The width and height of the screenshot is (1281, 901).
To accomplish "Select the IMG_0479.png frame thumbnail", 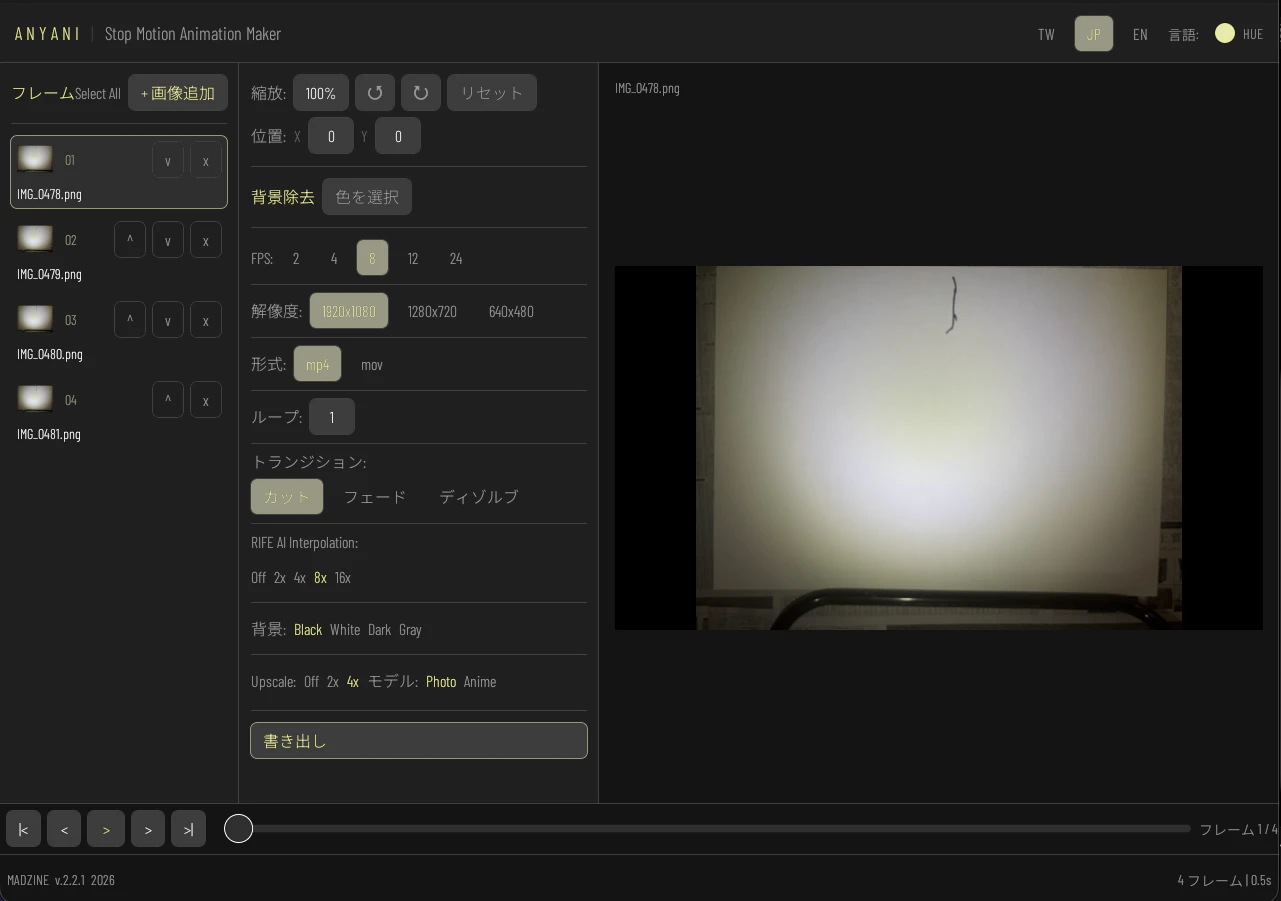I will coord(36,239).
